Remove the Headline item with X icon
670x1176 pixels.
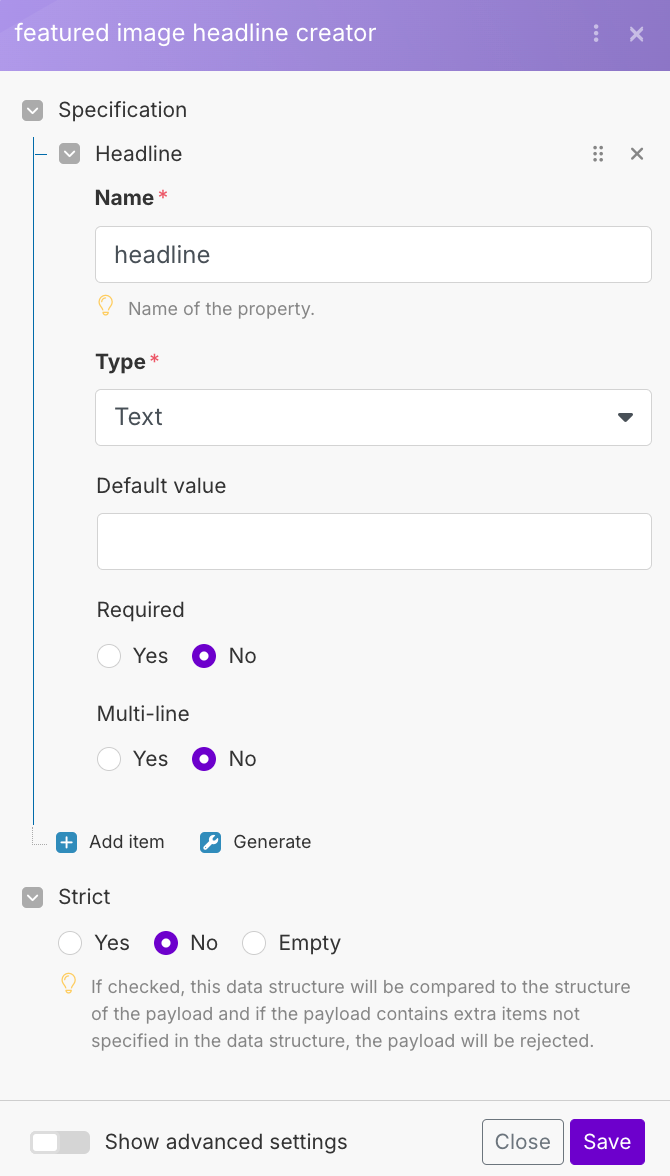636,154
